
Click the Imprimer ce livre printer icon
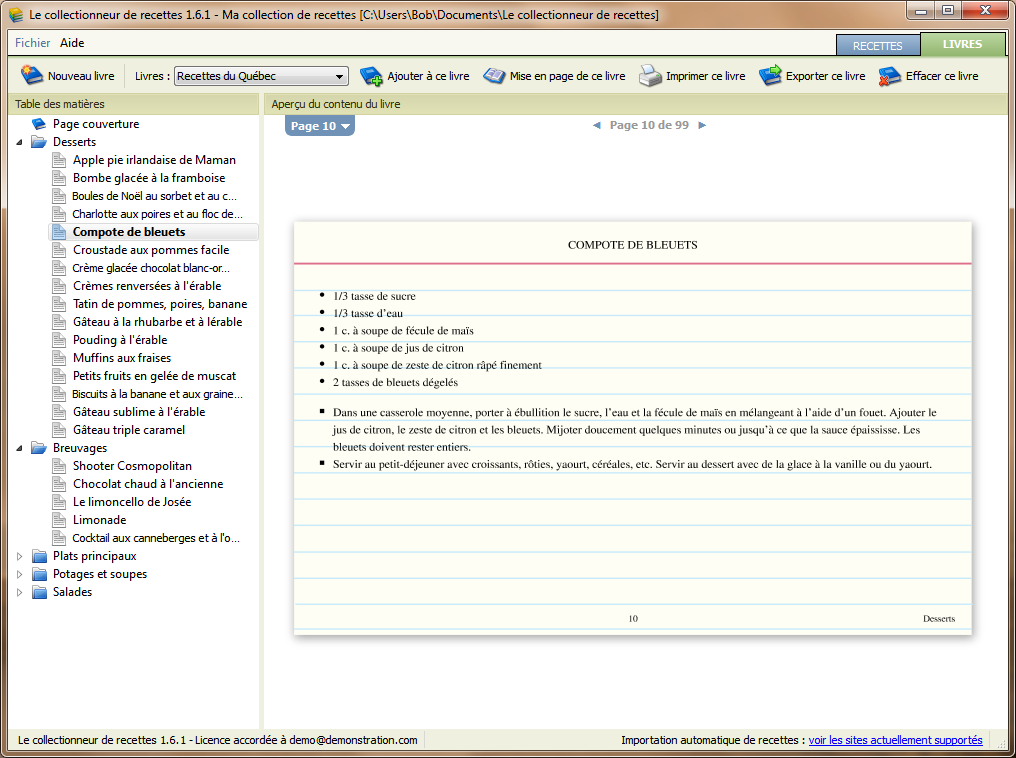650,76
